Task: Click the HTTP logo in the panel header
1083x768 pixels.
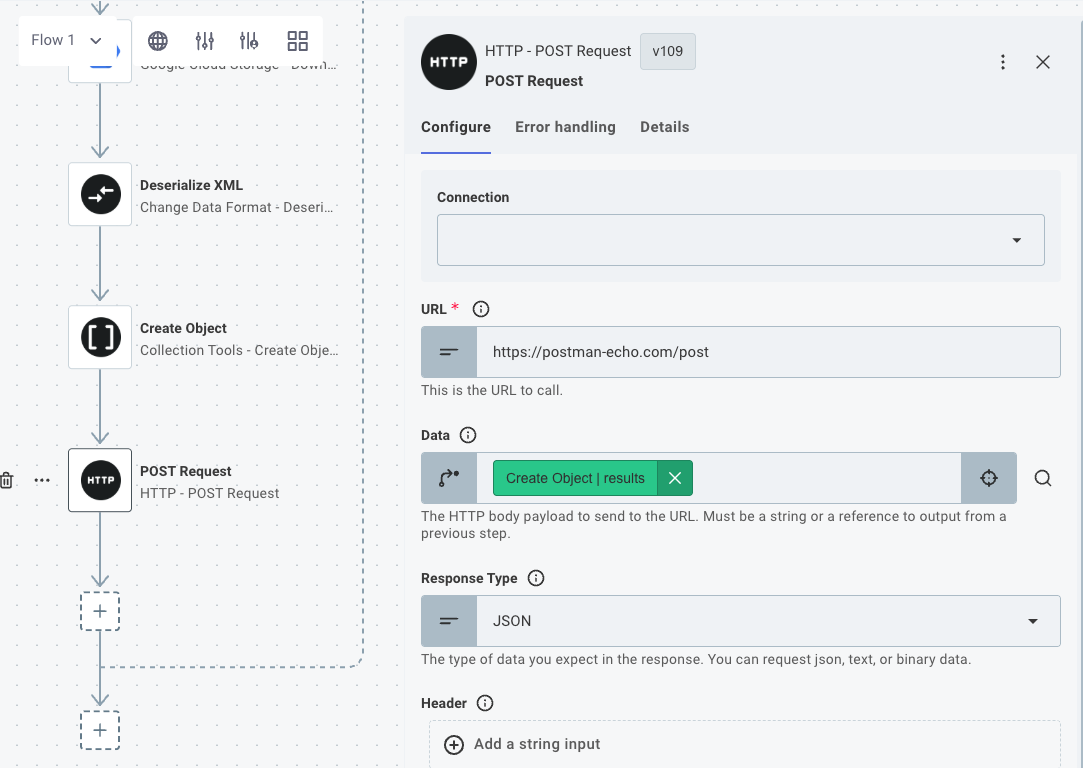Action: click(448, 61)
